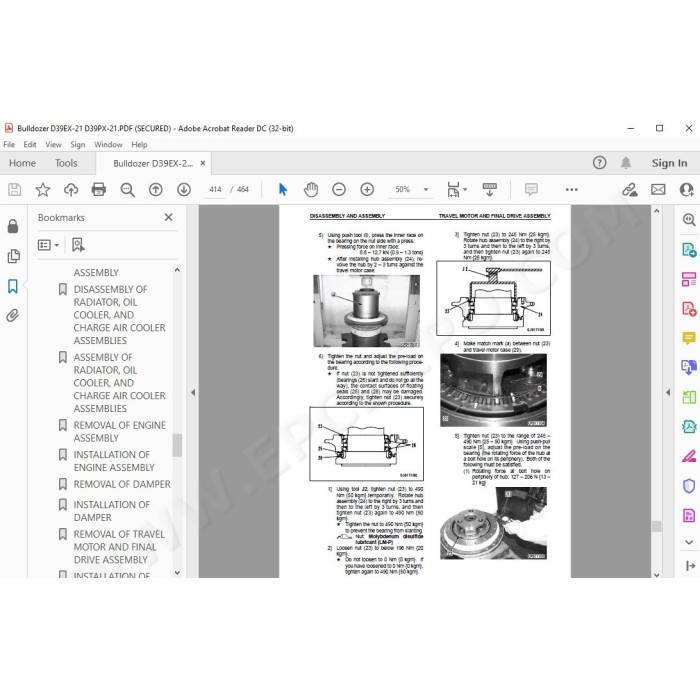Switch to the Tools tab
The image size is (700, 700).
click(66, 163)
